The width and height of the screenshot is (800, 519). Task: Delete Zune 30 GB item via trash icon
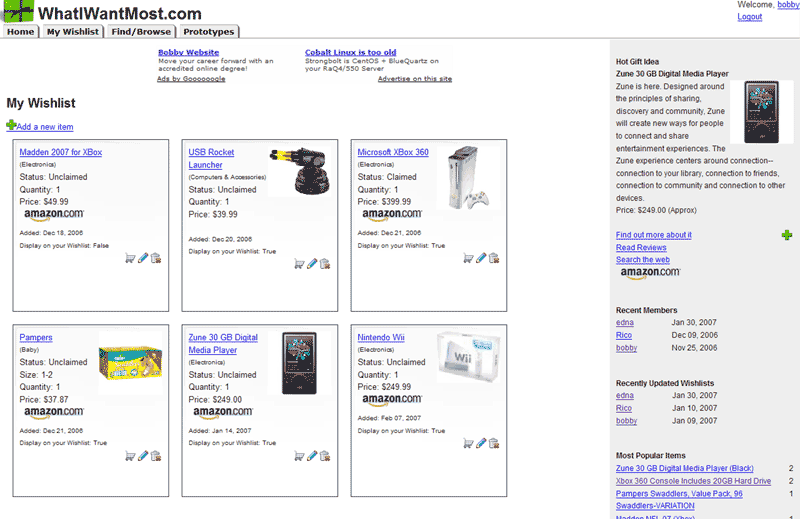324,456
